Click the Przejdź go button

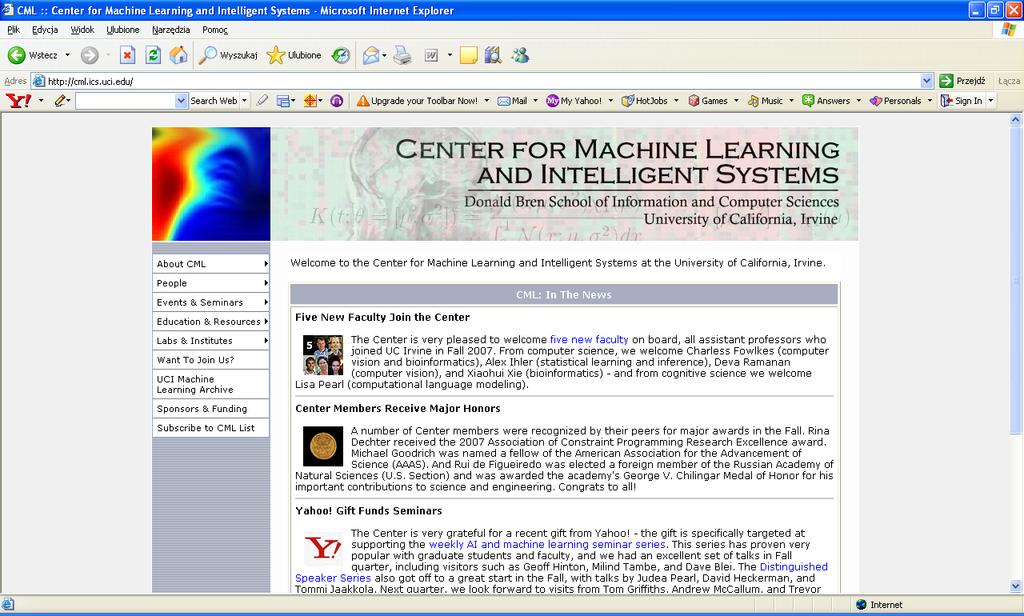click(963, 81)
